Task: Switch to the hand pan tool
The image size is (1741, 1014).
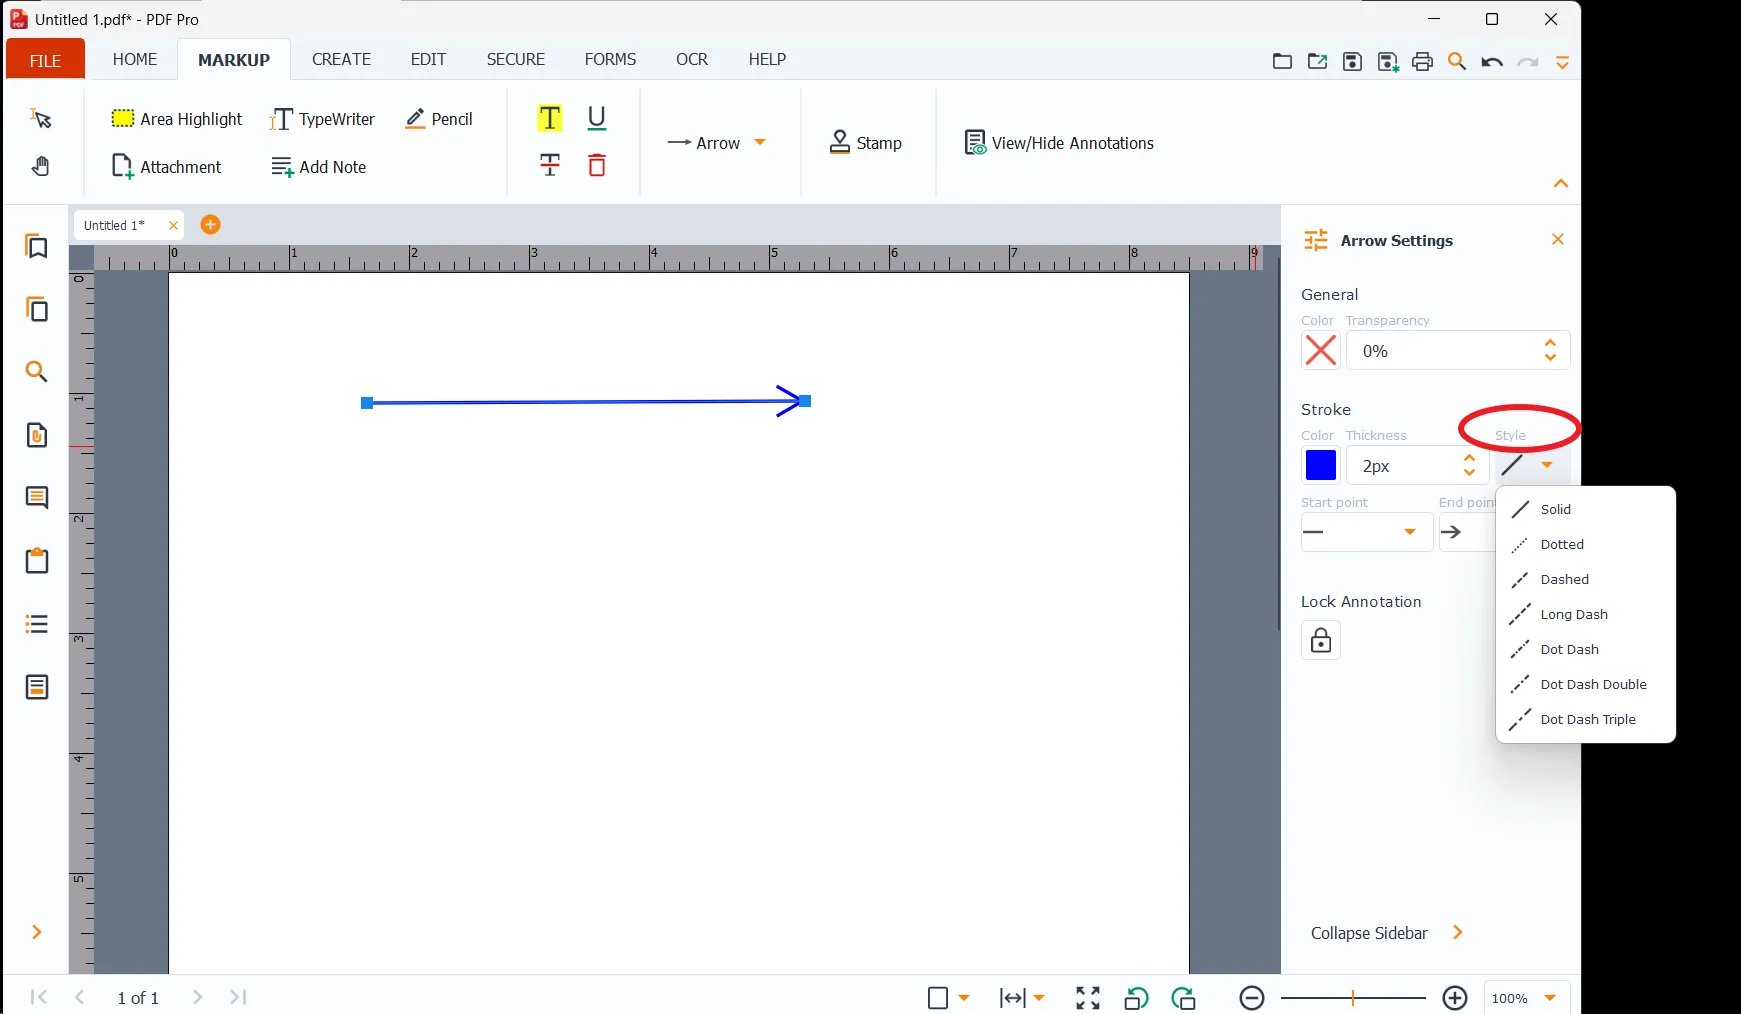Action: tap(40, 166)
